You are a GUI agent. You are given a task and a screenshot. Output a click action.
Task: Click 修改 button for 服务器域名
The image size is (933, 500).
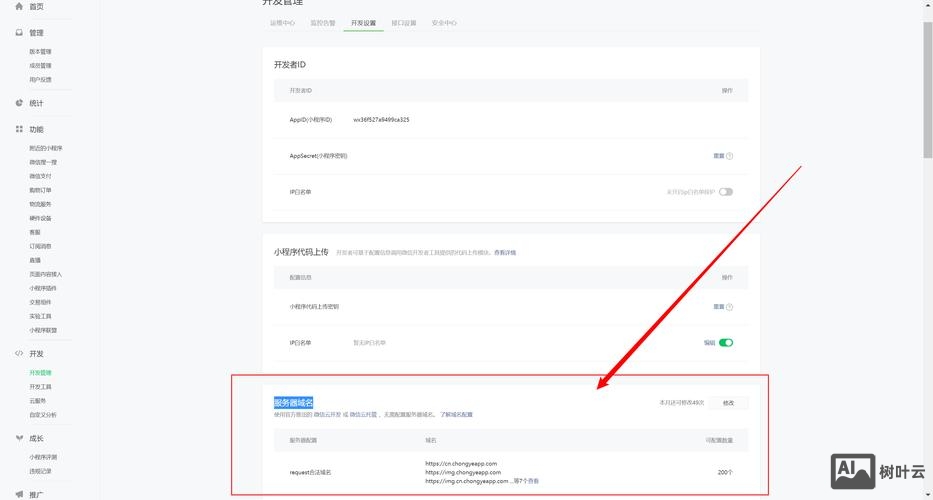[x=728, y=403]
